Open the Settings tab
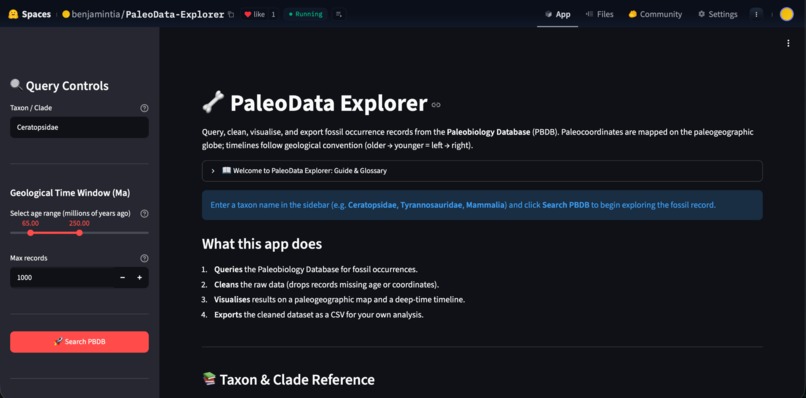The height and width of the screenshot is (398, 806). coord(718,14)
